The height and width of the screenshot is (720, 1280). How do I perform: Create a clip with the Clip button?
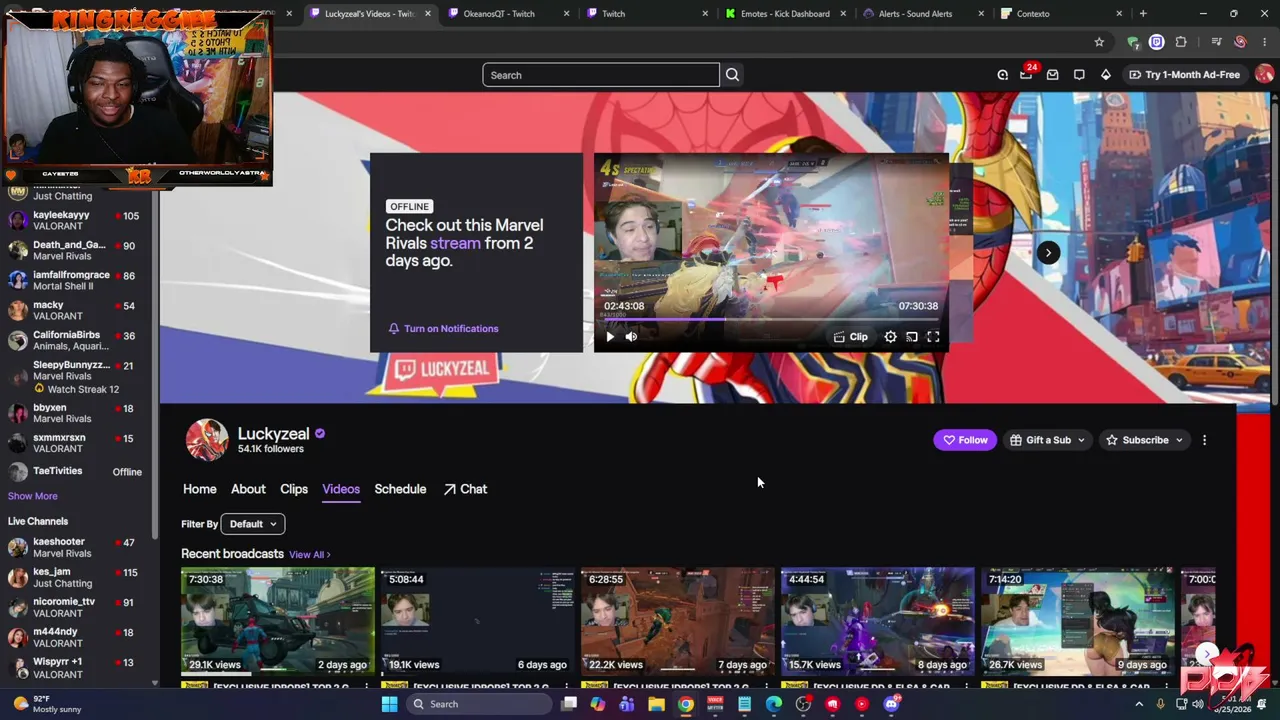[x=851, y=337]
